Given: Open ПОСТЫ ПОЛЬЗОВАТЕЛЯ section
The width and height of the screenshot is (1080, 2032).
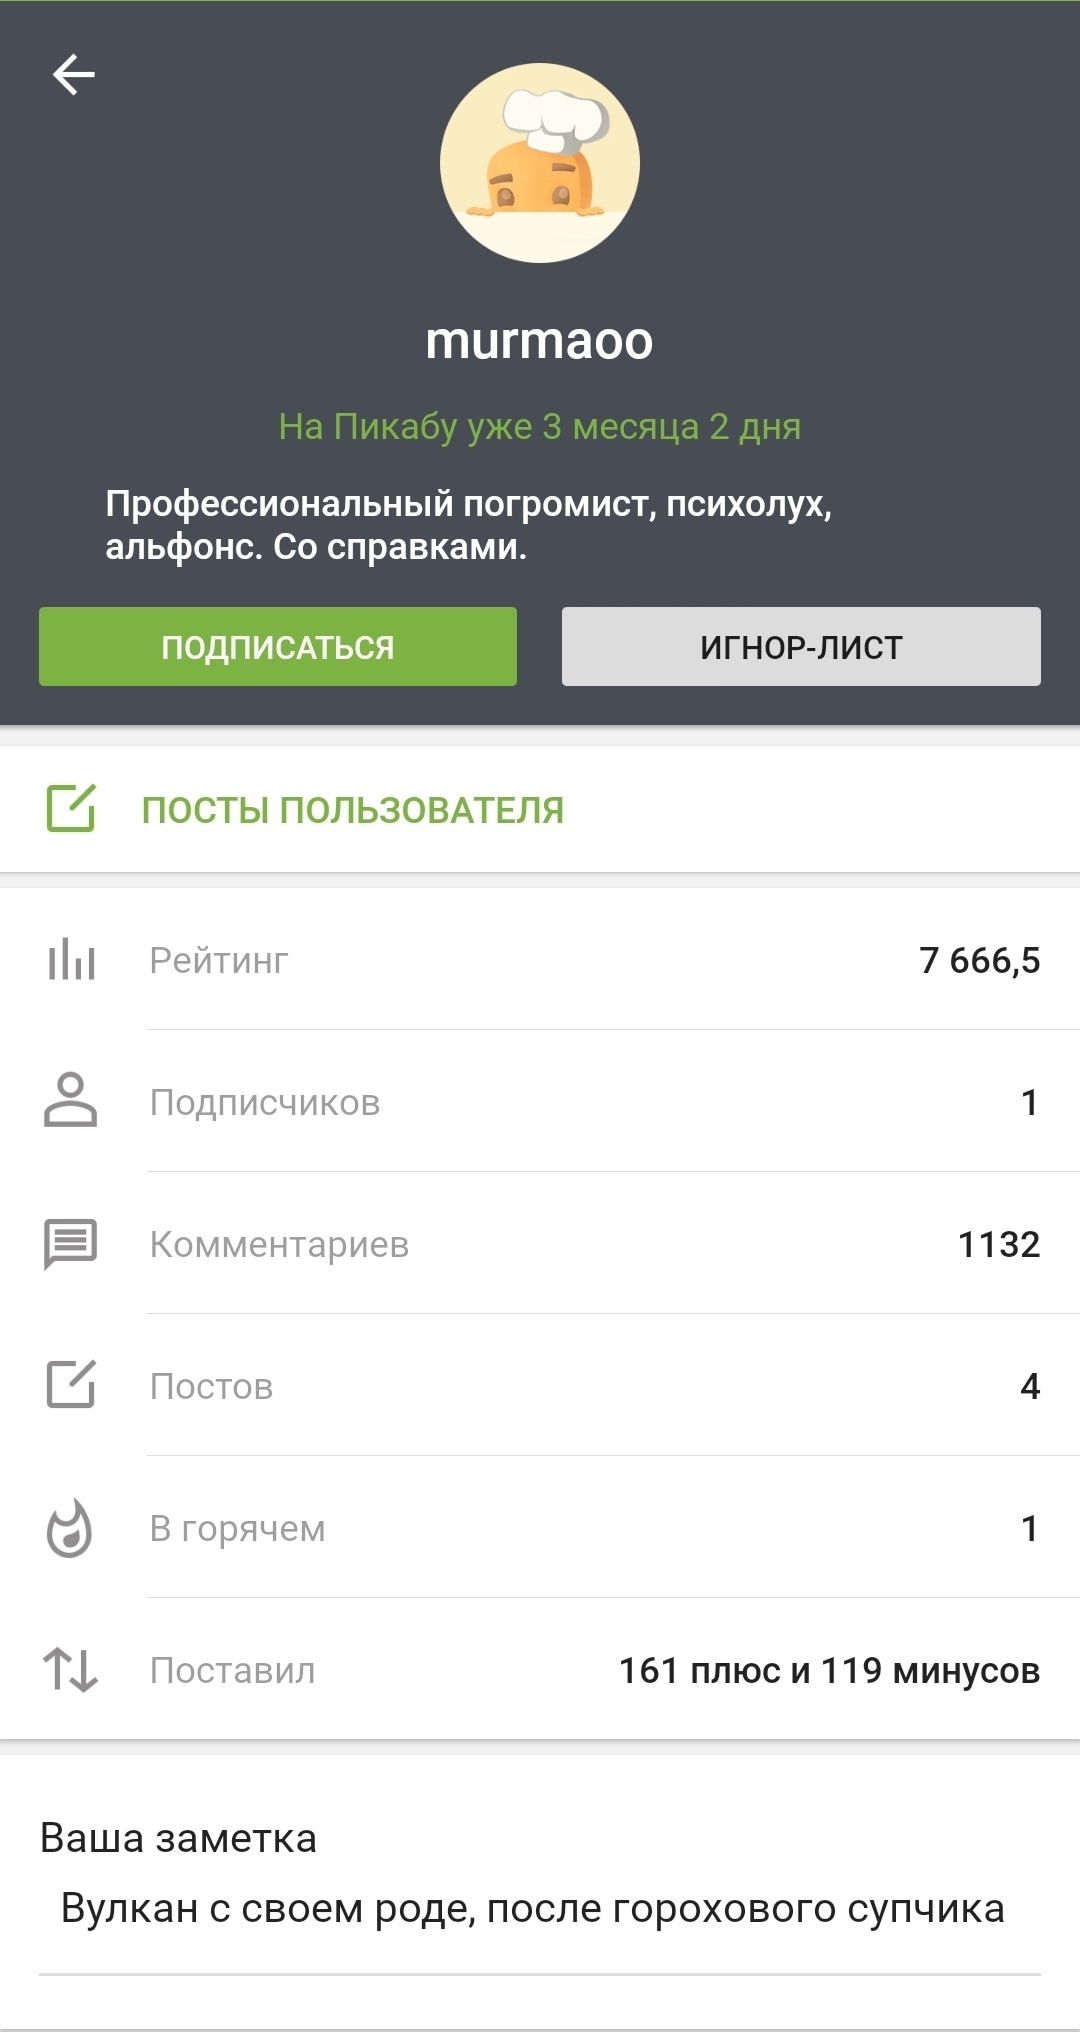Looking at the screenshot, I should (352, 810).
